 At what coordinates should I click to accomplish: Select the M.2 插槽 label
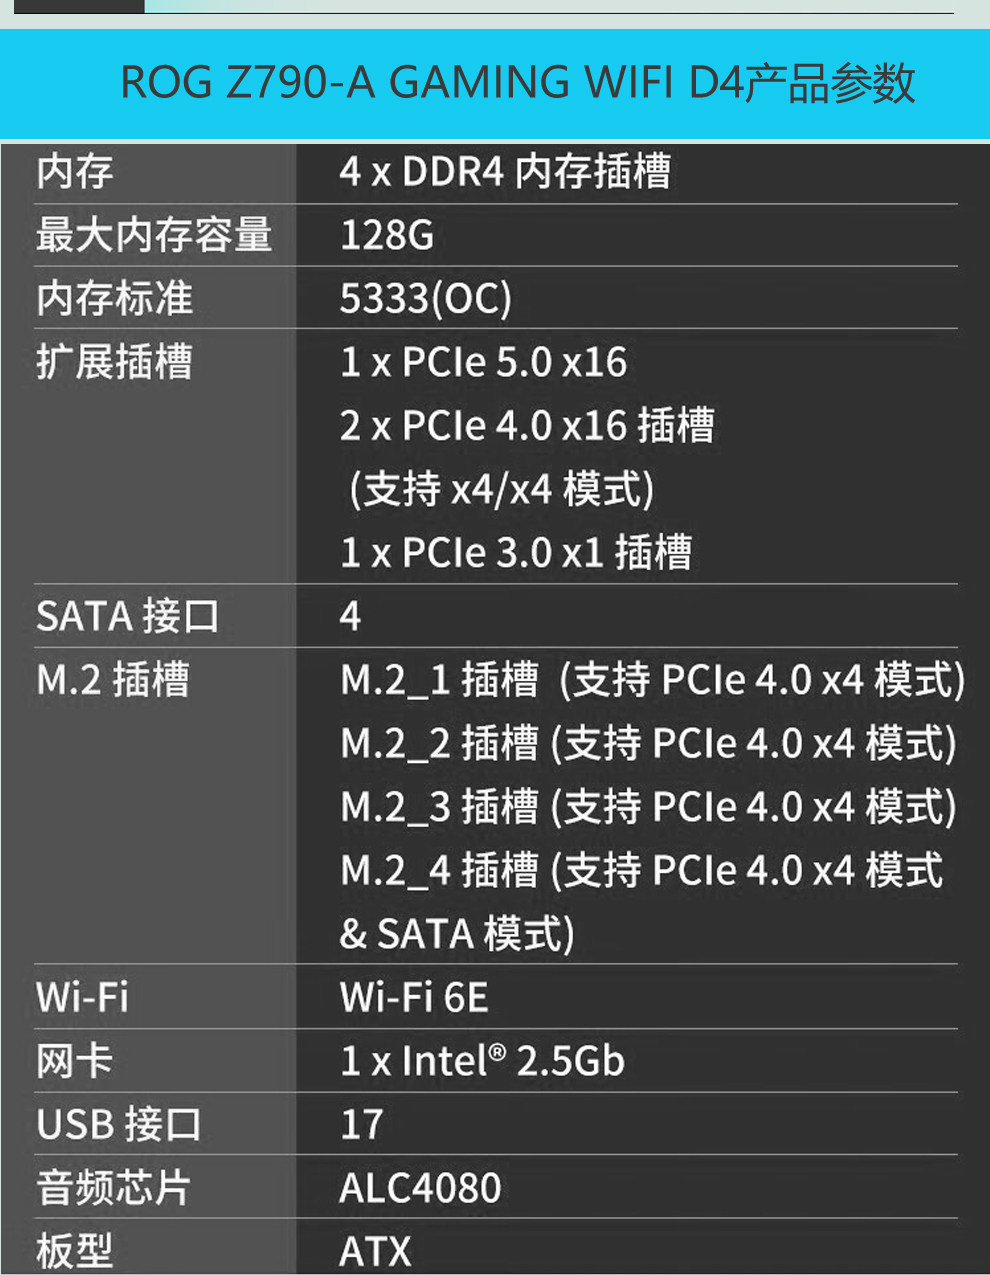click(x=113, y=680)
